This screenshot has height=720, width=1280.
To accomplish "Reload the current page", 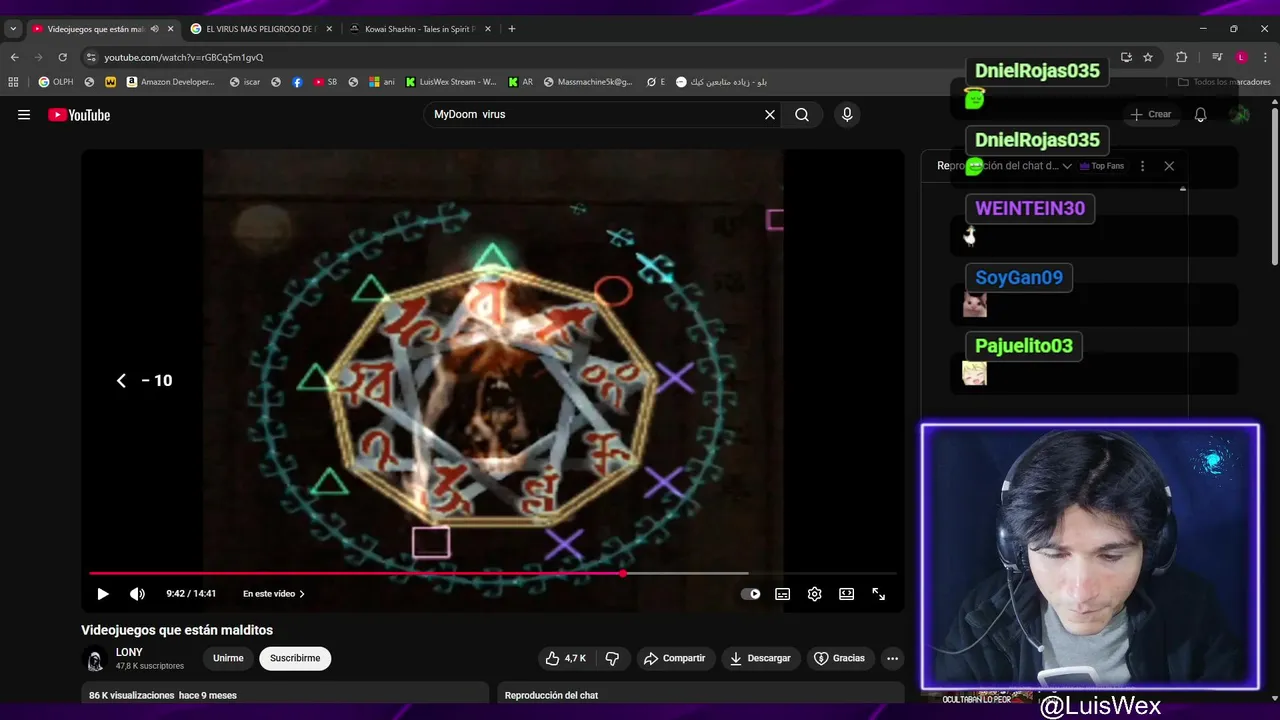I will coord(62,57).
